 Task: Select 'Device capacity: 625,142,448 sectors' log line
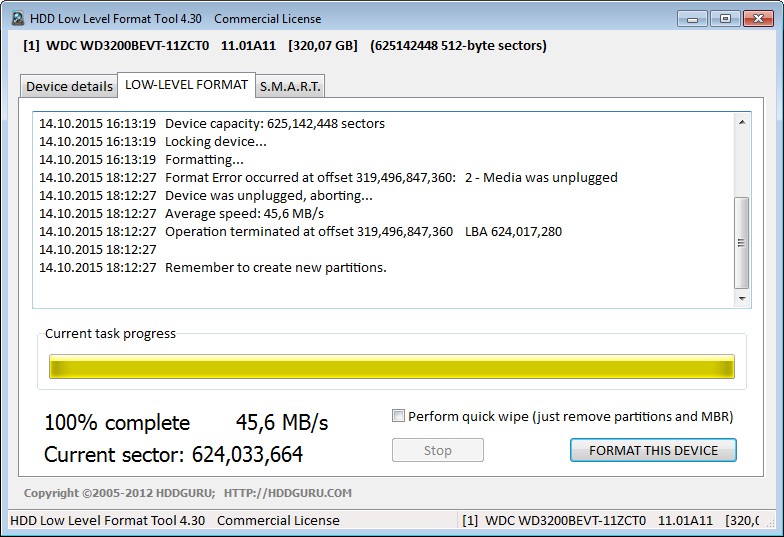point(212,124)
